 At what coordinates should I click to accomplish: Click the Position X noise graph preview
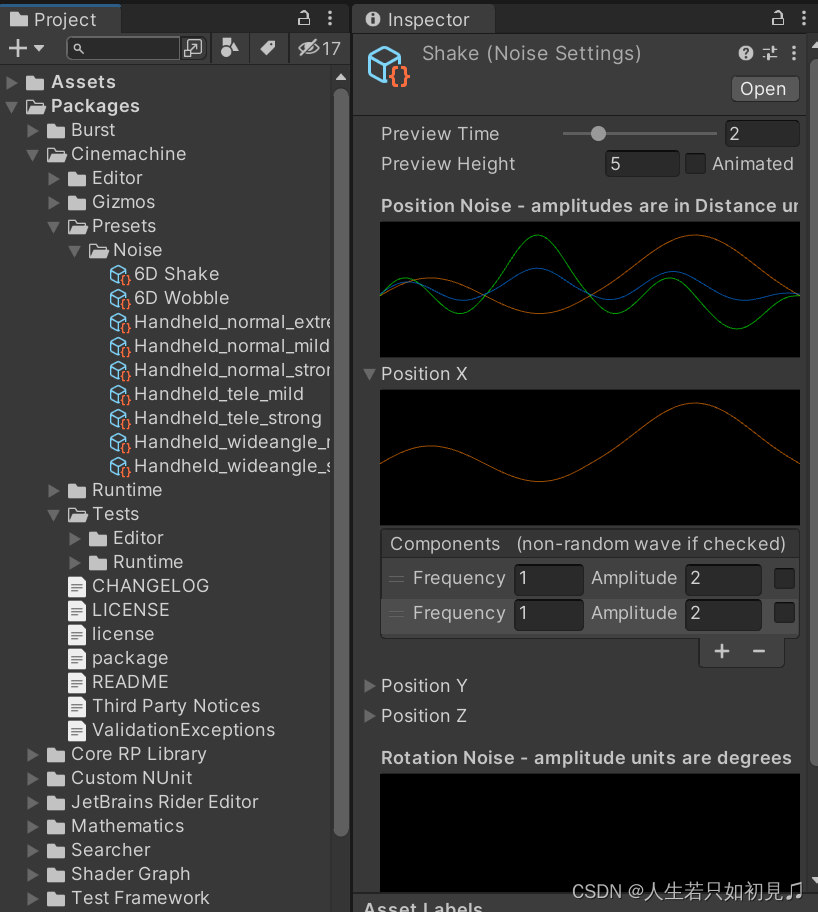(589, 457)
